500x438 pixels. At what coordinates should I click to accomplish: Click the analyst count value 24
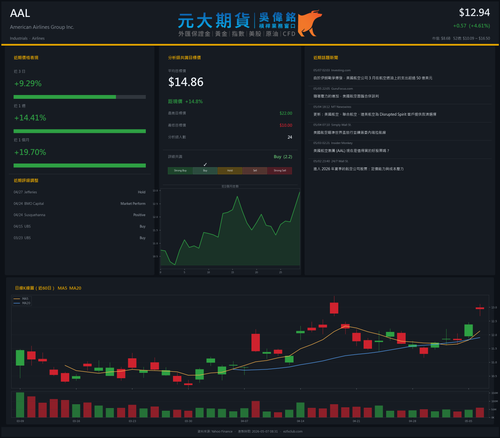coord(290,137)
